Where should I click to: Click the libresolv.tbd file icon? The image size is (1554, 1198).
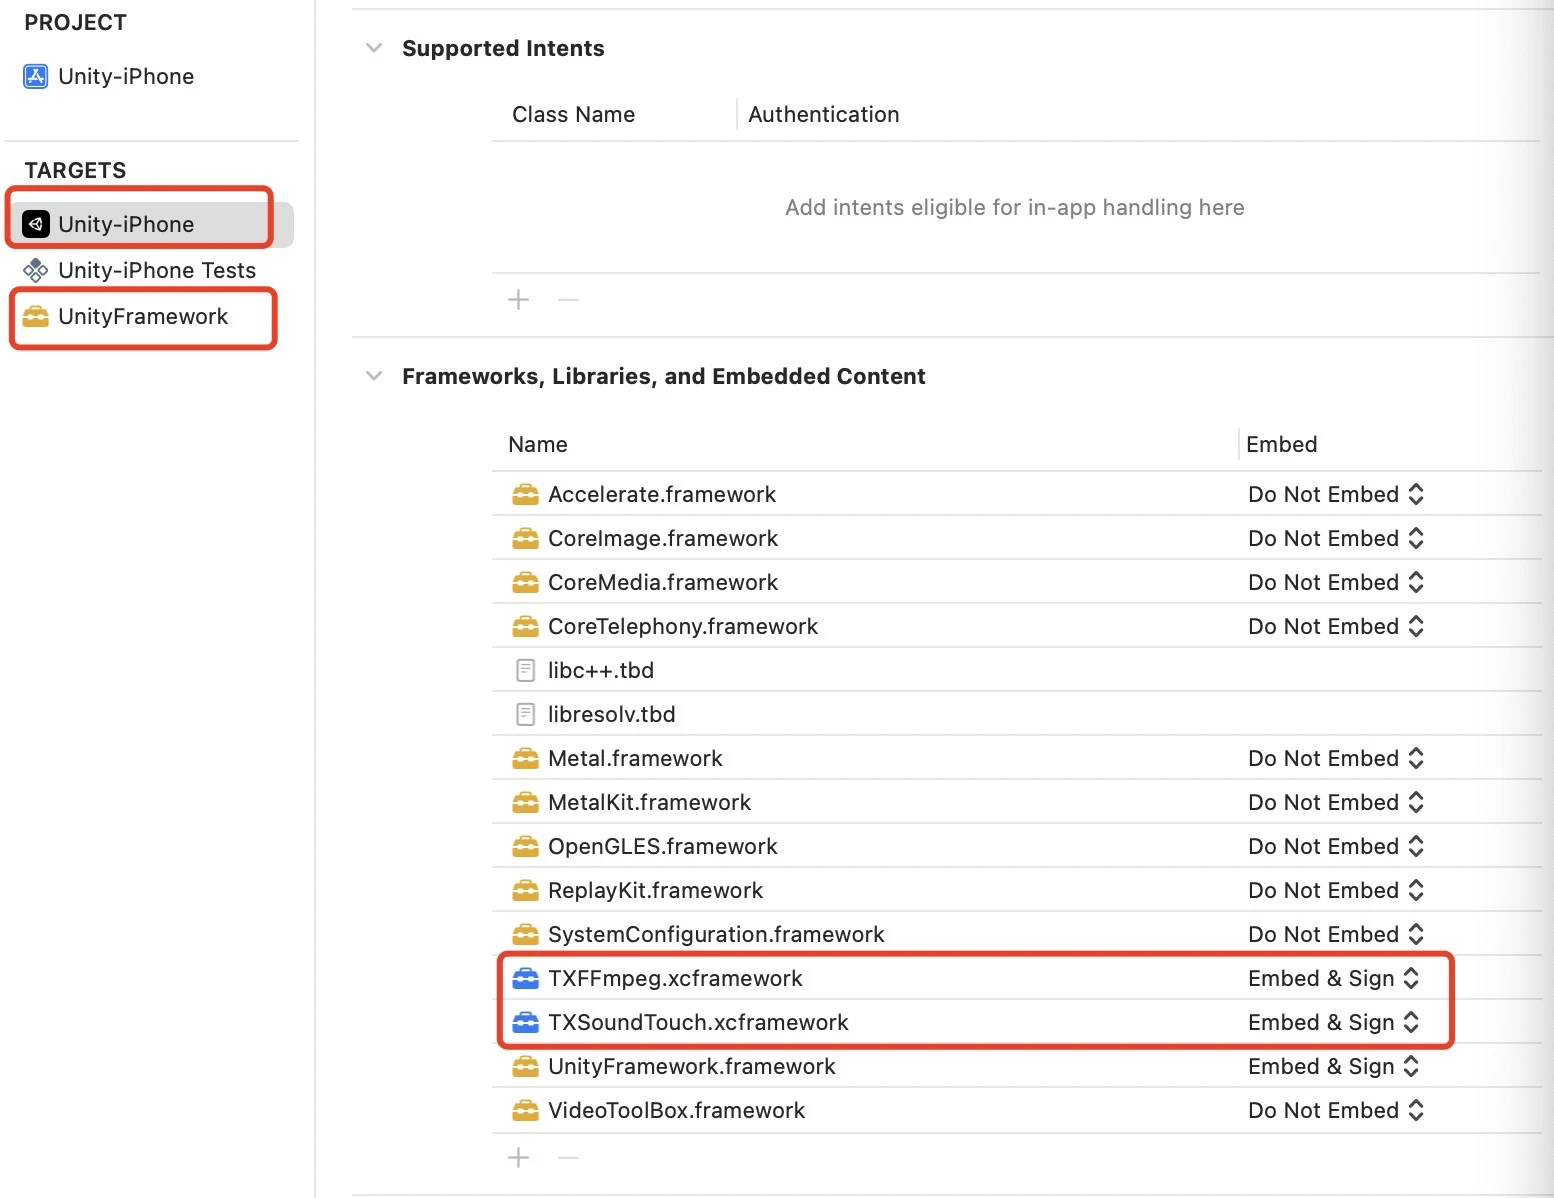coord(525,714)
